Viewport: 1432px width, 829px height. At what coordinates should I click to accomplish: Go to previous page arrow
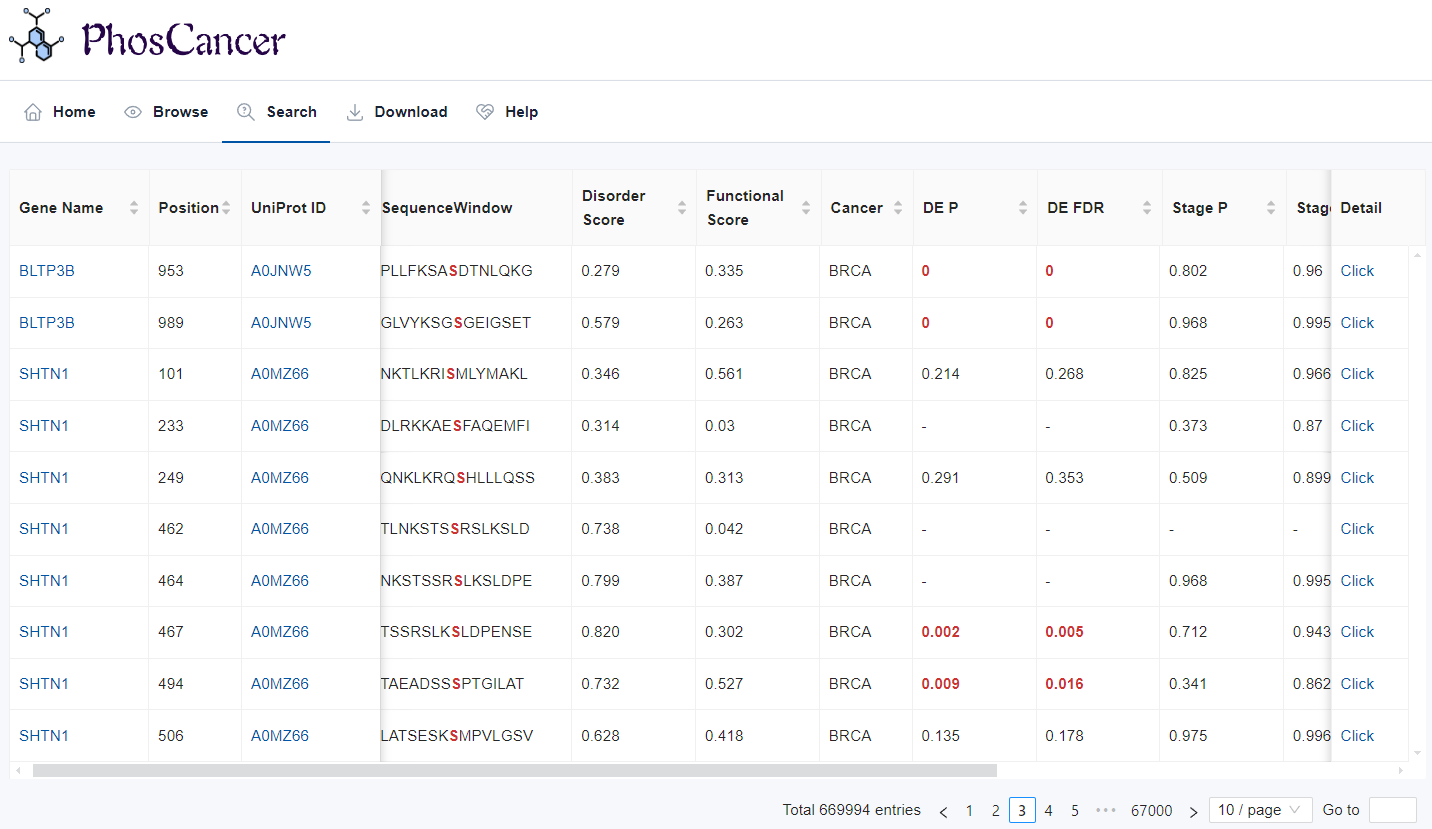pyautogui.click(x=943, y=811)
